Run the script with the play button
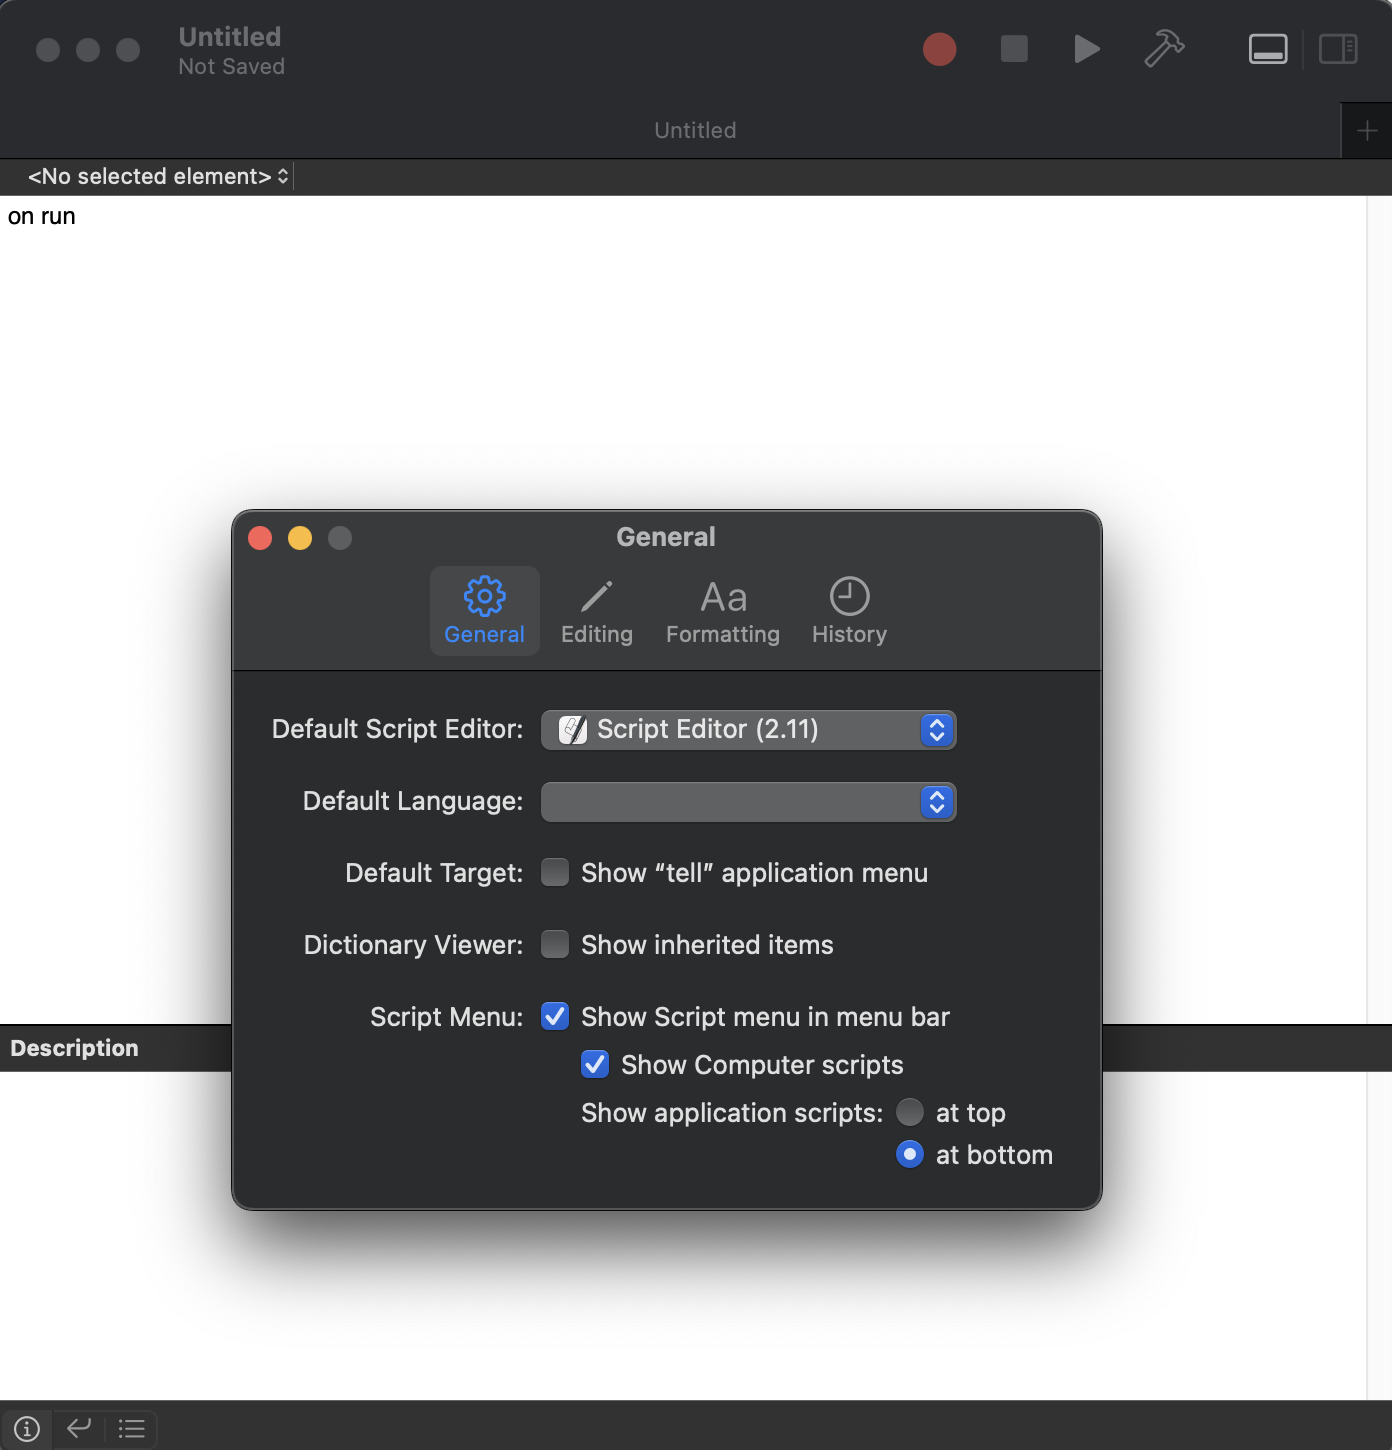 point(1087,49)
